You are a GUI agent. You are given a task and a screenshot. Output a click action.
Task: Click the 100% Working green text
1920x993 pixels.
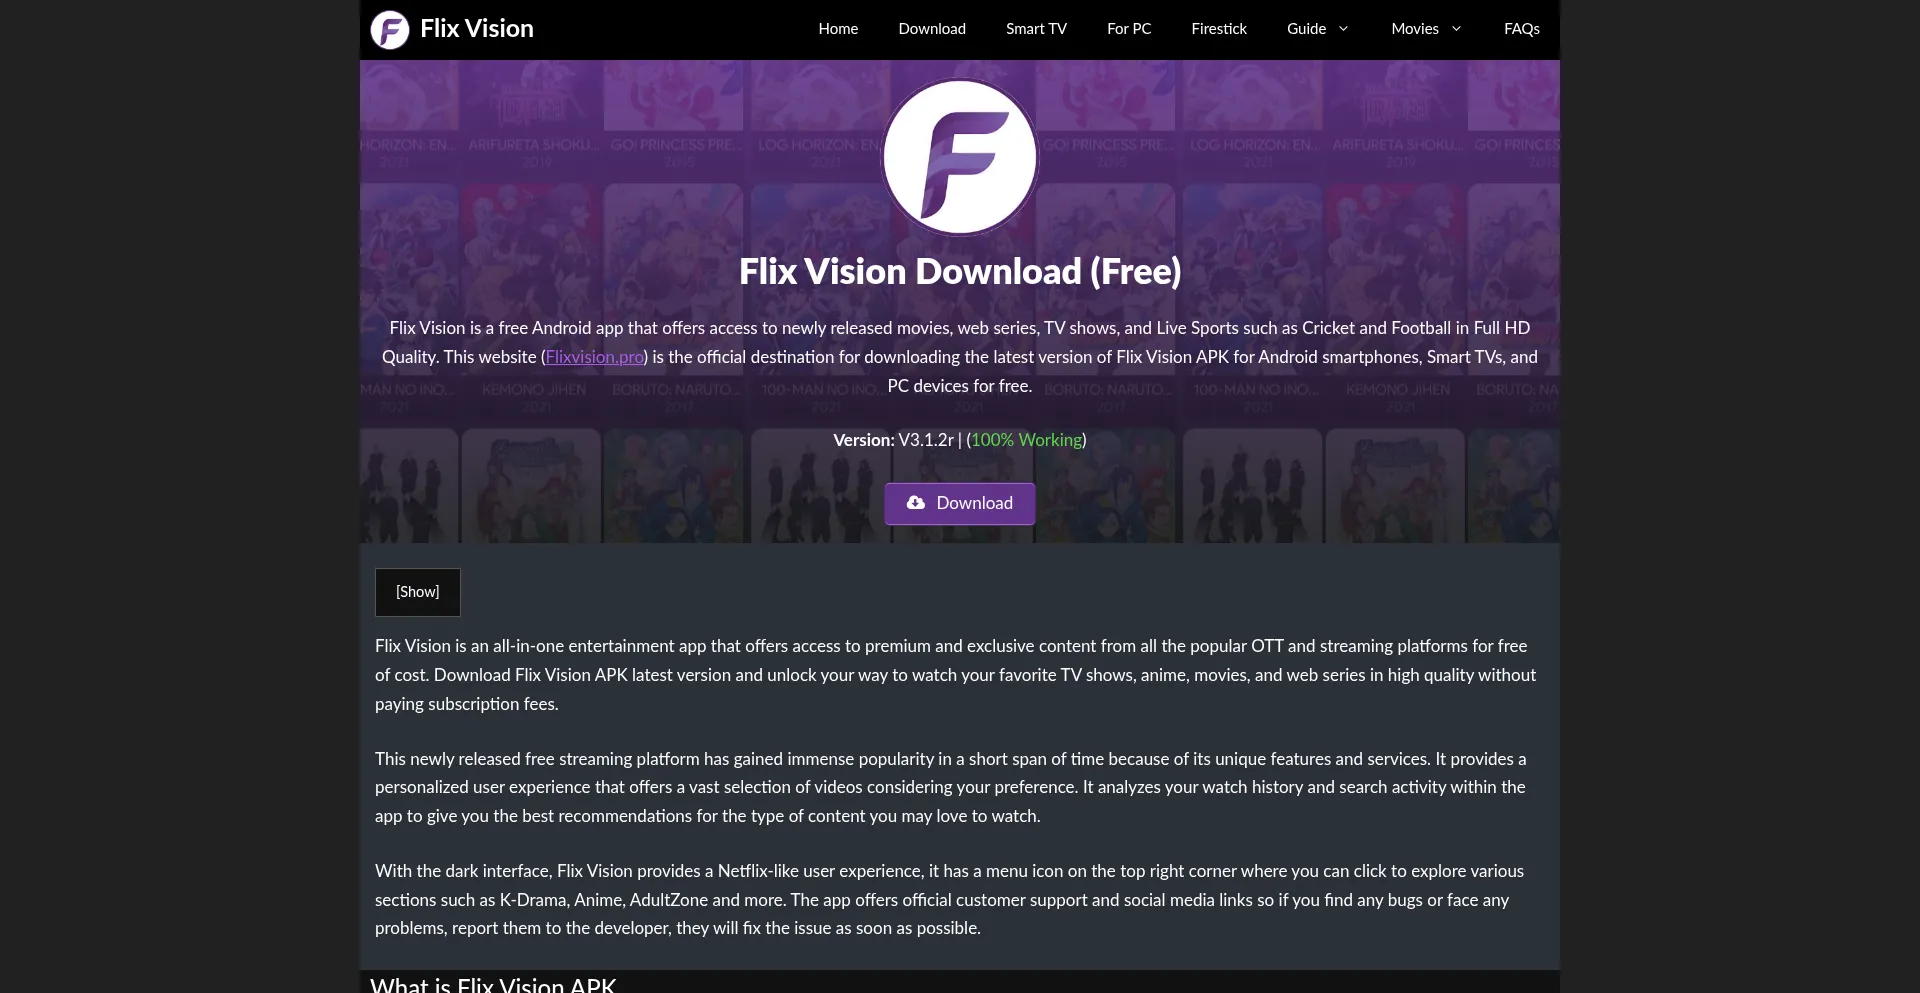click(1027, 440)
